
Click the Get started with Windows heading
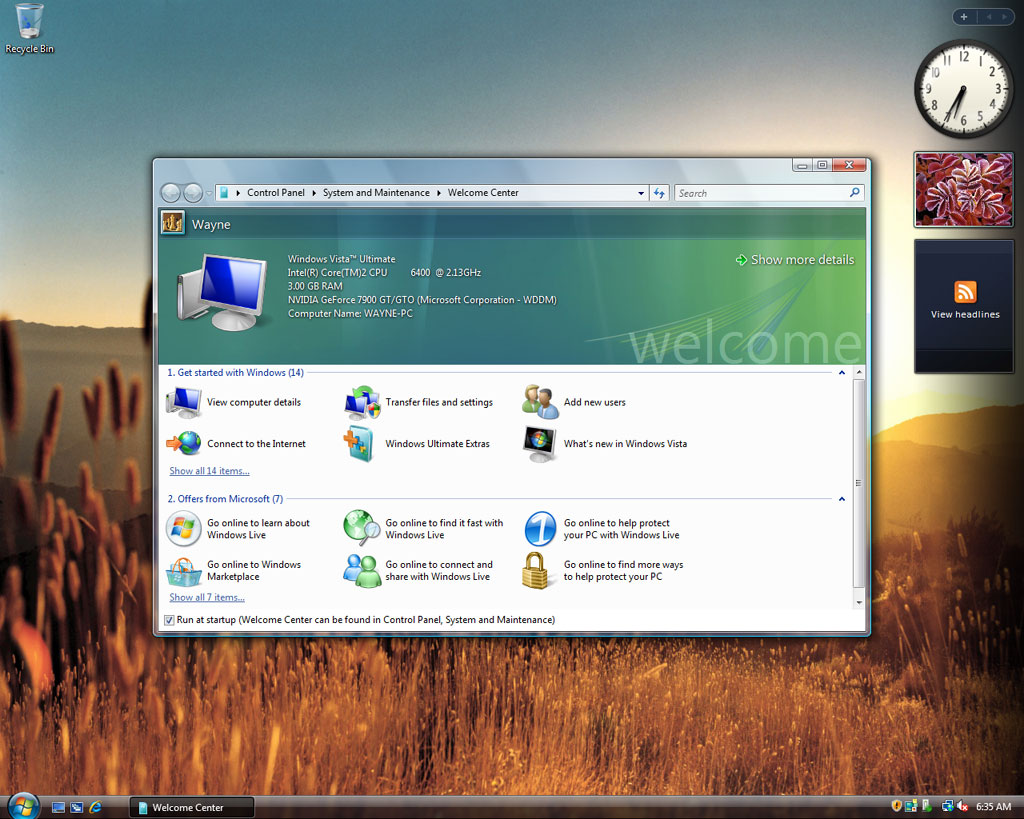235,372
